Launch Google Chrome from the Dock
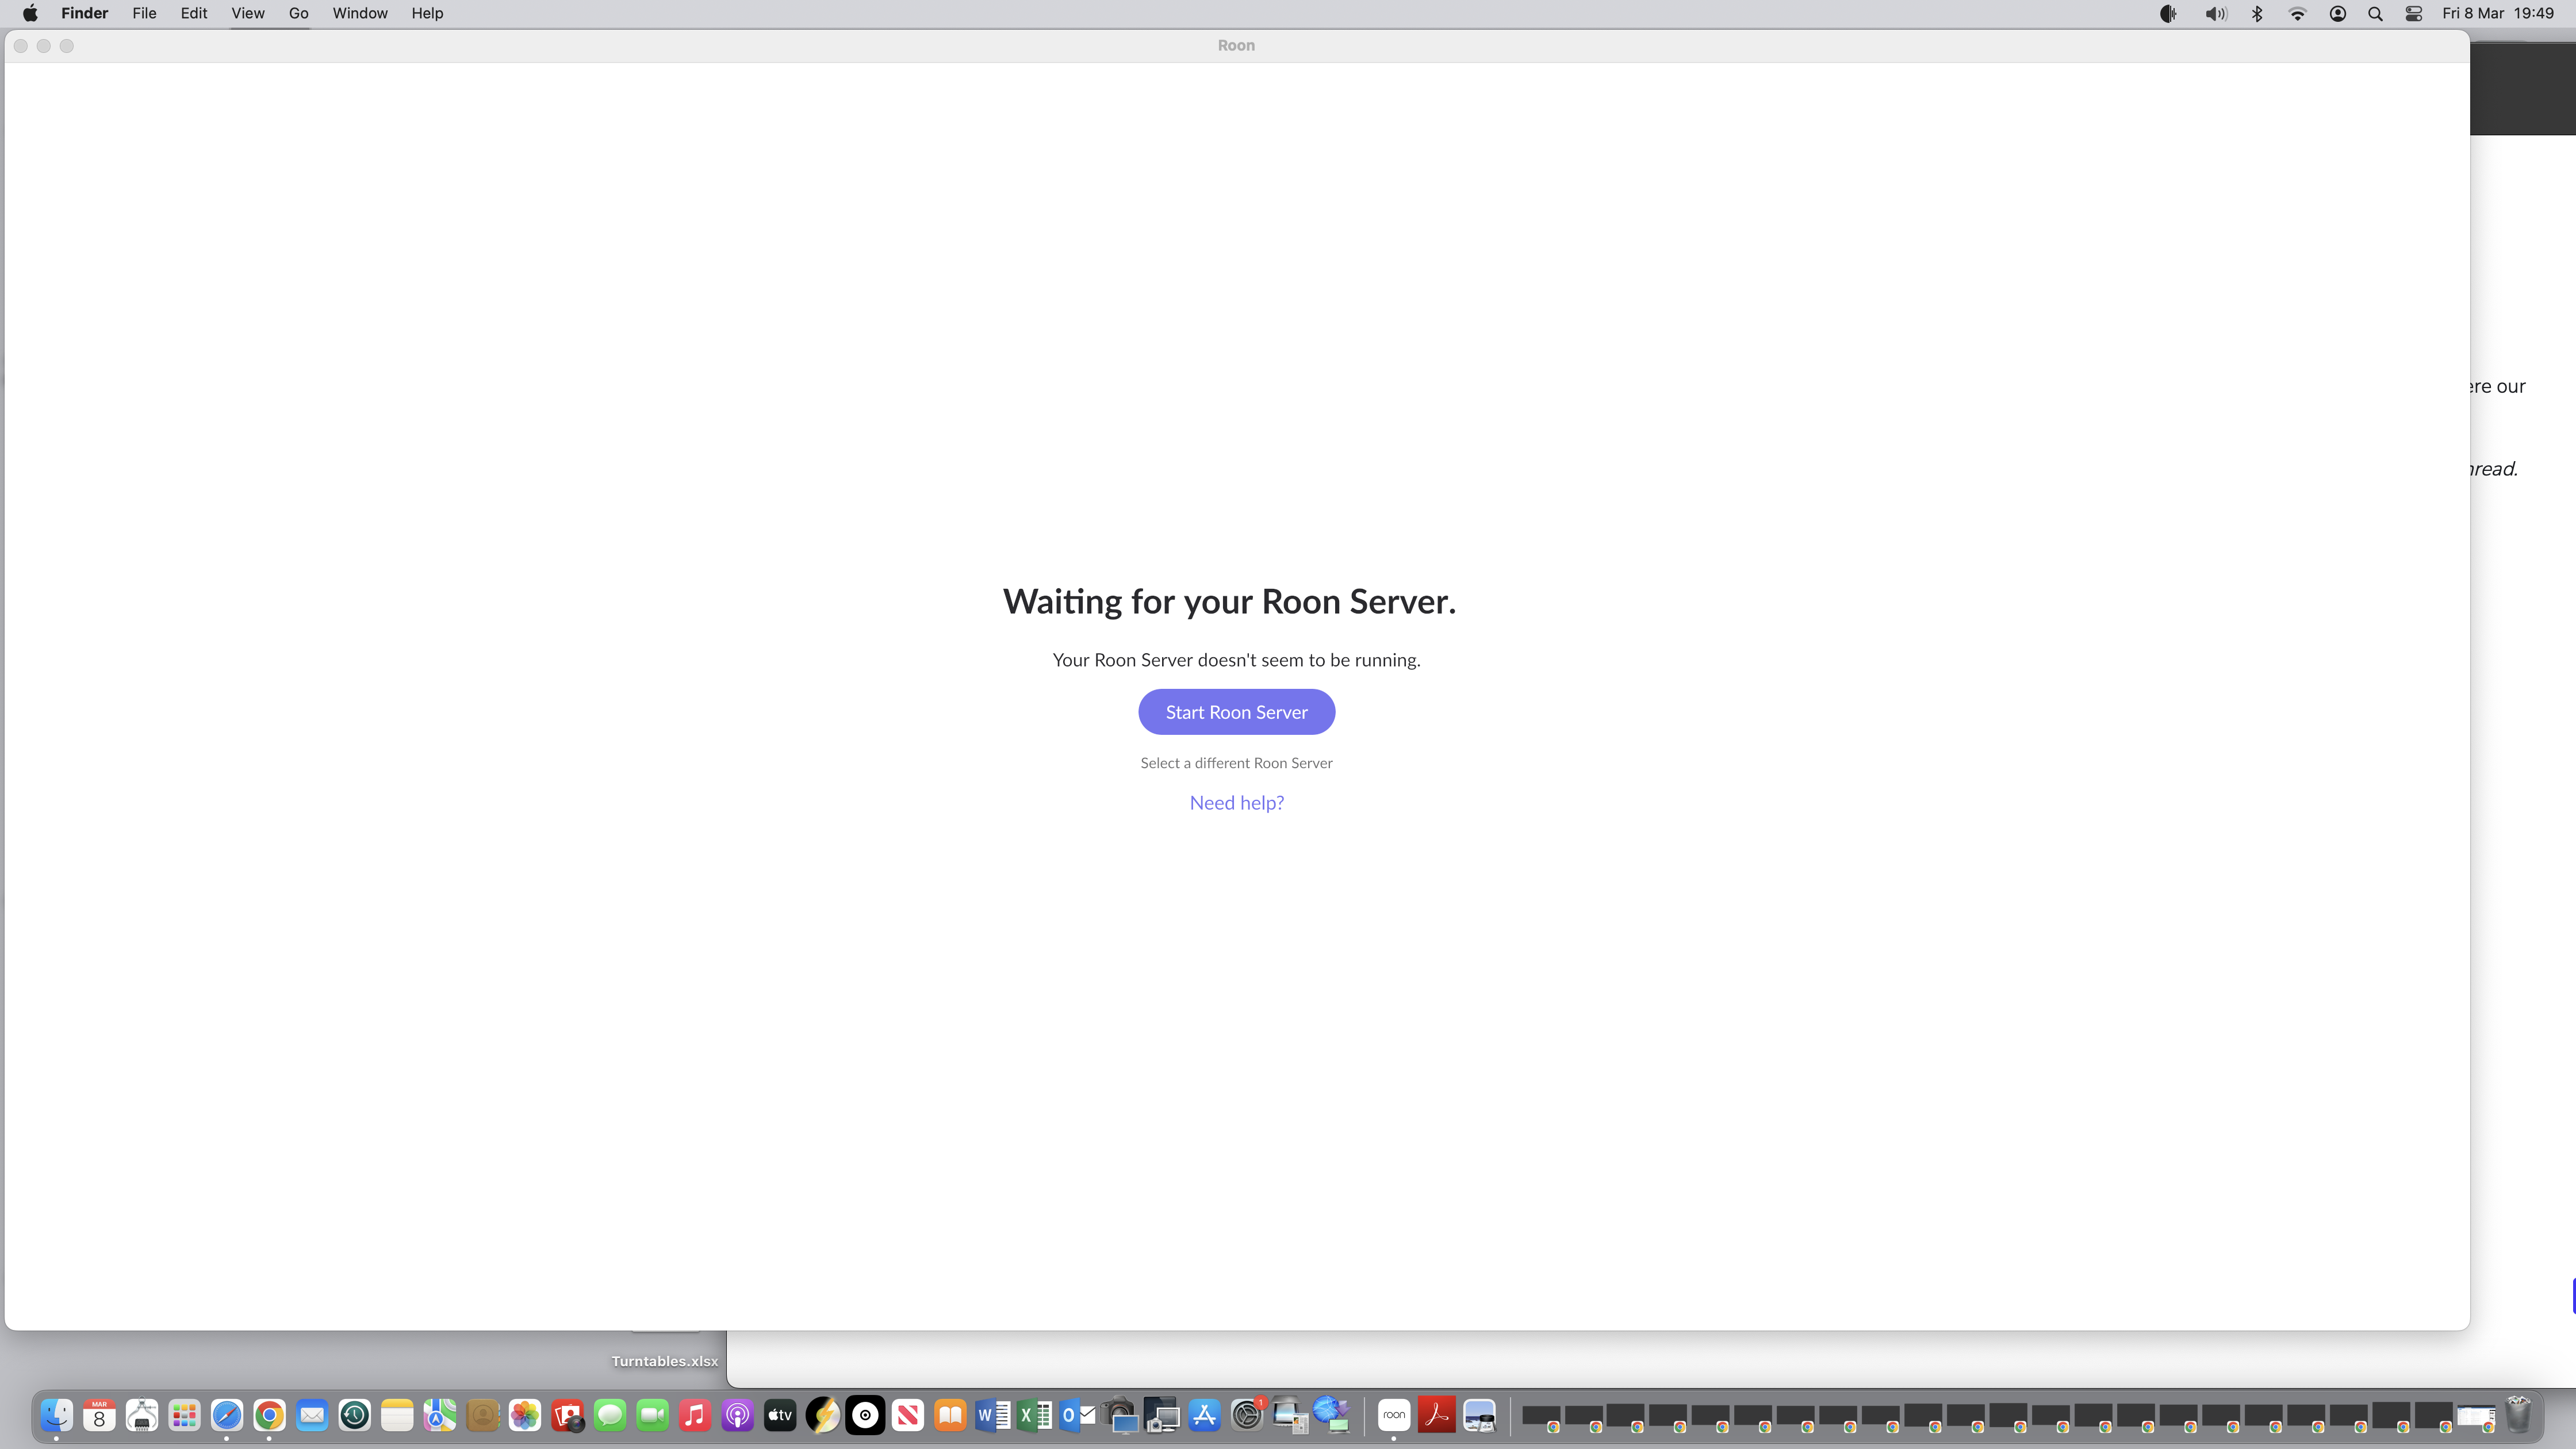 (x=269, y=1416)
